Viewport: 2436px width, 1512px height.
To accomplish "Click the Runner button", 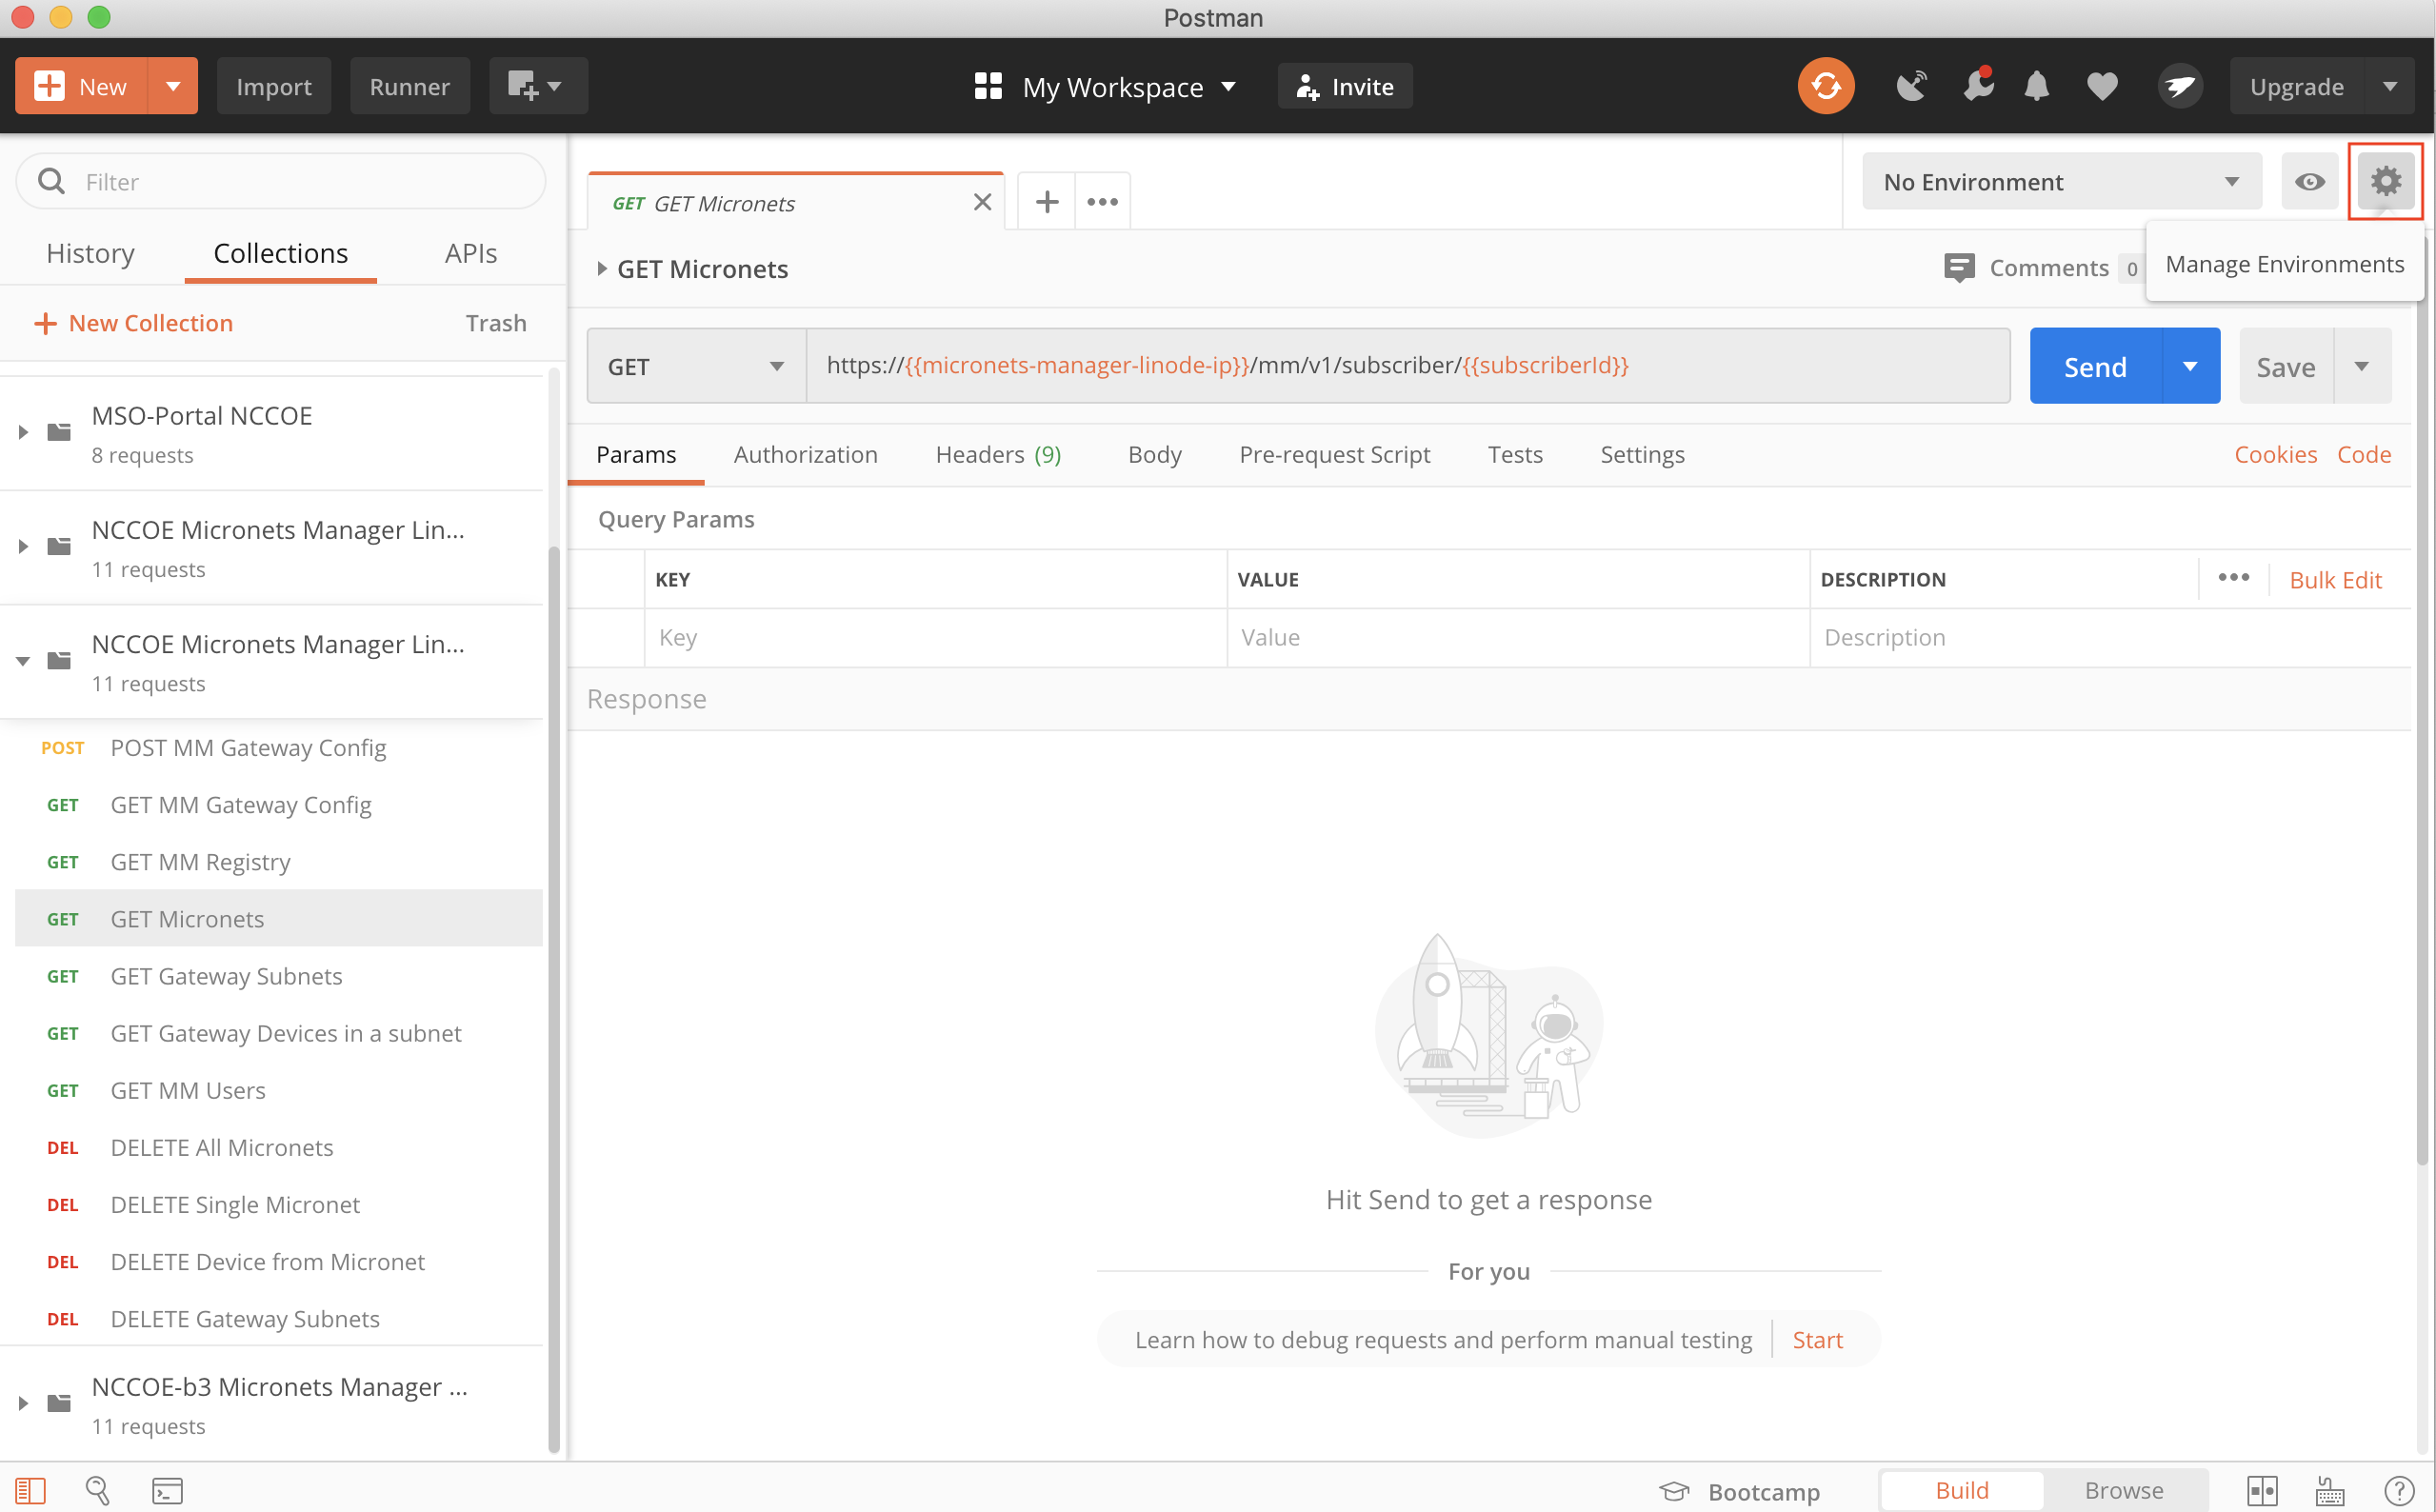I will (x=409, y=86).
